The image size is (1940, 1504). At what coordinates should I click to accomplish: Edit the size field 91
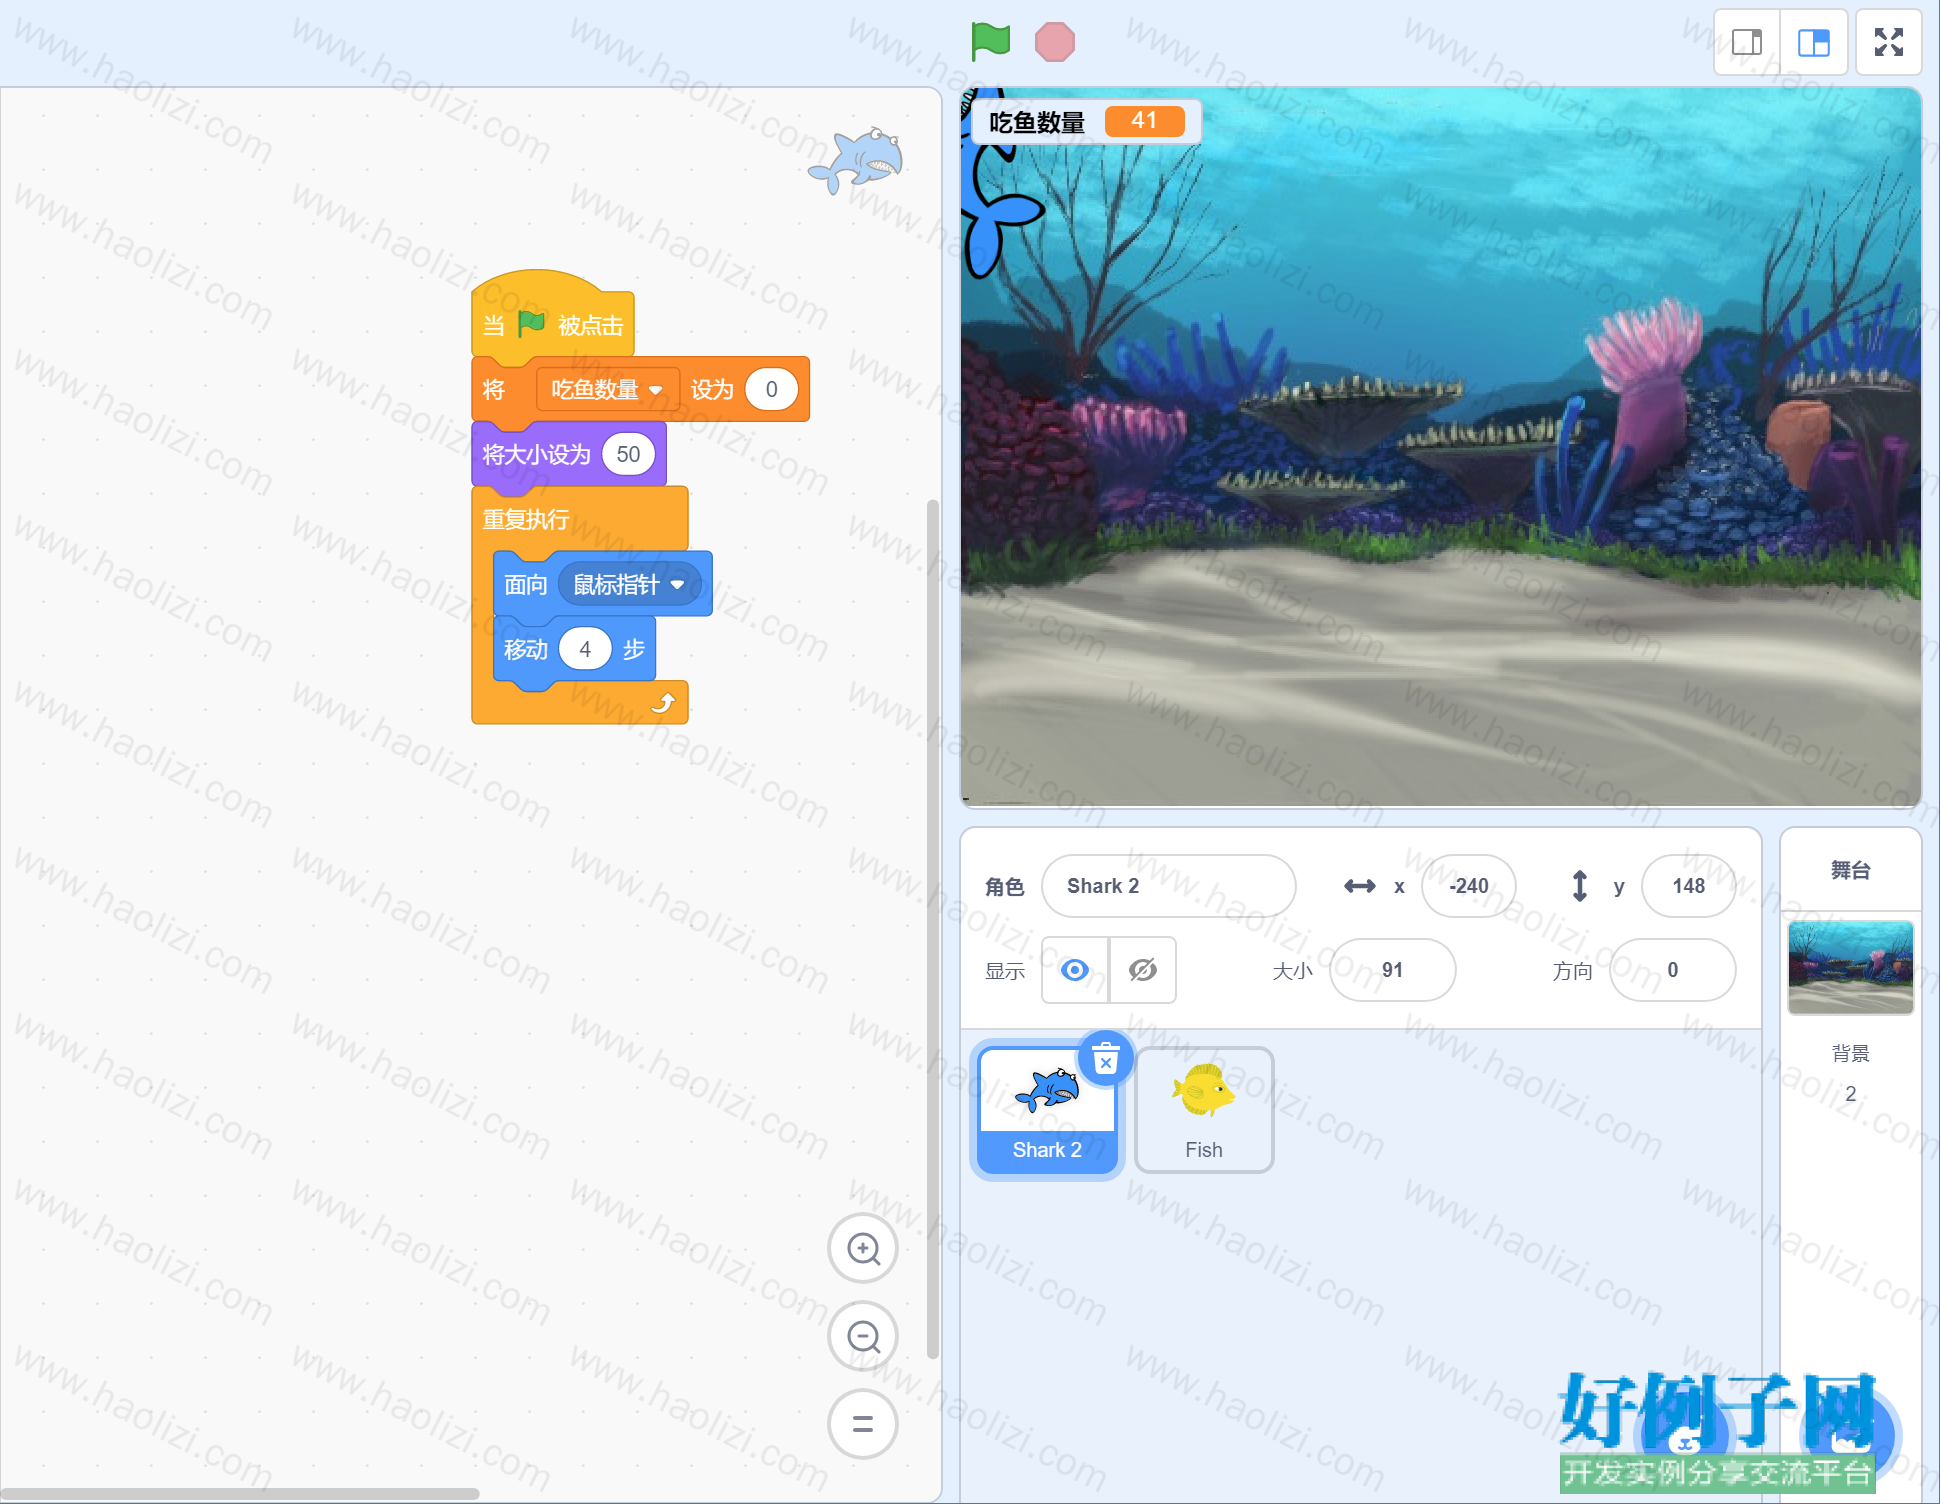(x=1392, y=970)
